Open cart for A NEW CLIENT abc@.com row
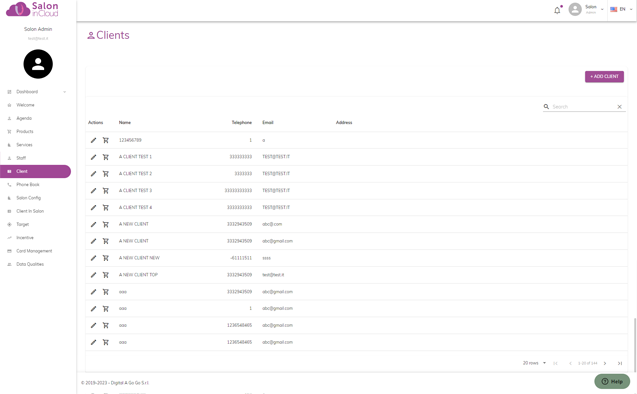 coord(106,224)
